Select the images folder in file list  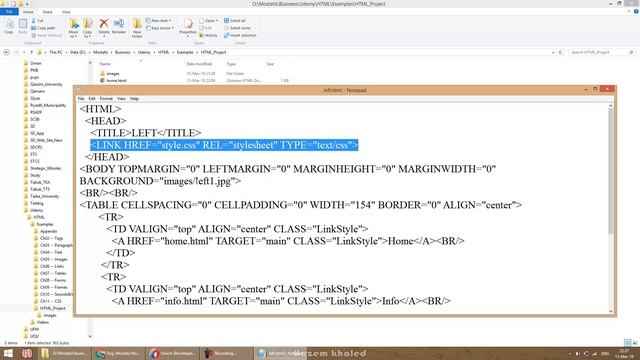tap(113, 73)
